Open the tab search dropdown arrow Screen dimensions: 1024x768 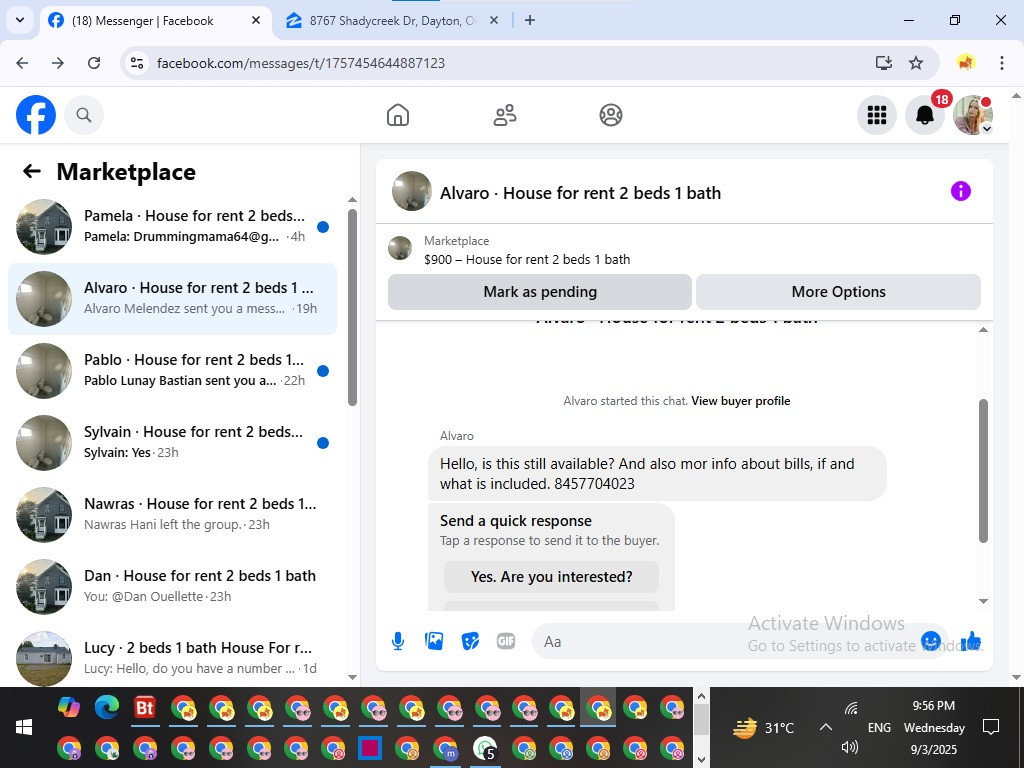pos(20,20)
